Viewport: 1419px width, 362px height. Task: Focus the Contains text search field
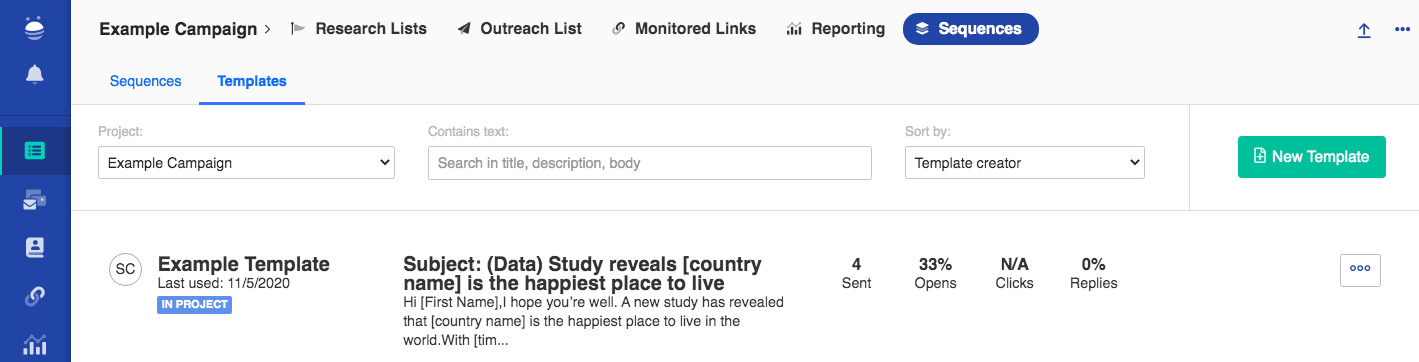point(649,163)
